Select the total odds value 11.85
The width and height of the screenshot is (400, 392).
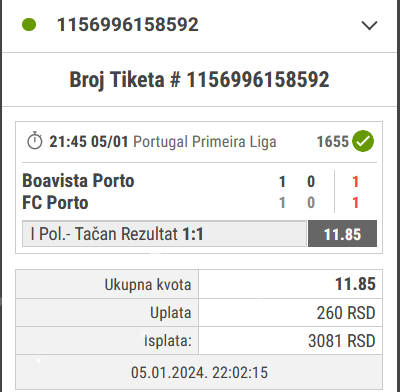[x=355, y=284]
